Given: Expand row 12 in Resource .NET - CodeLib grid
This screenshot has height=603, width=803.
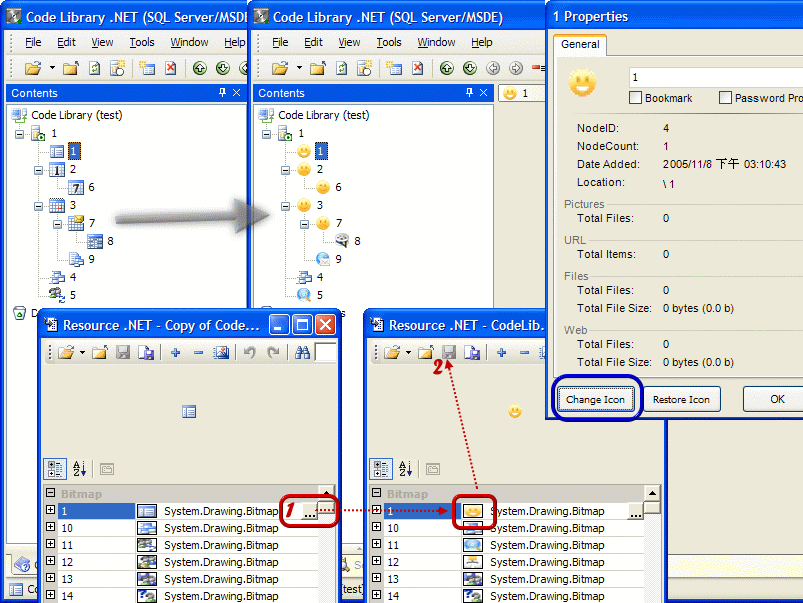Looking at the screenshot, I should [376, 560].
